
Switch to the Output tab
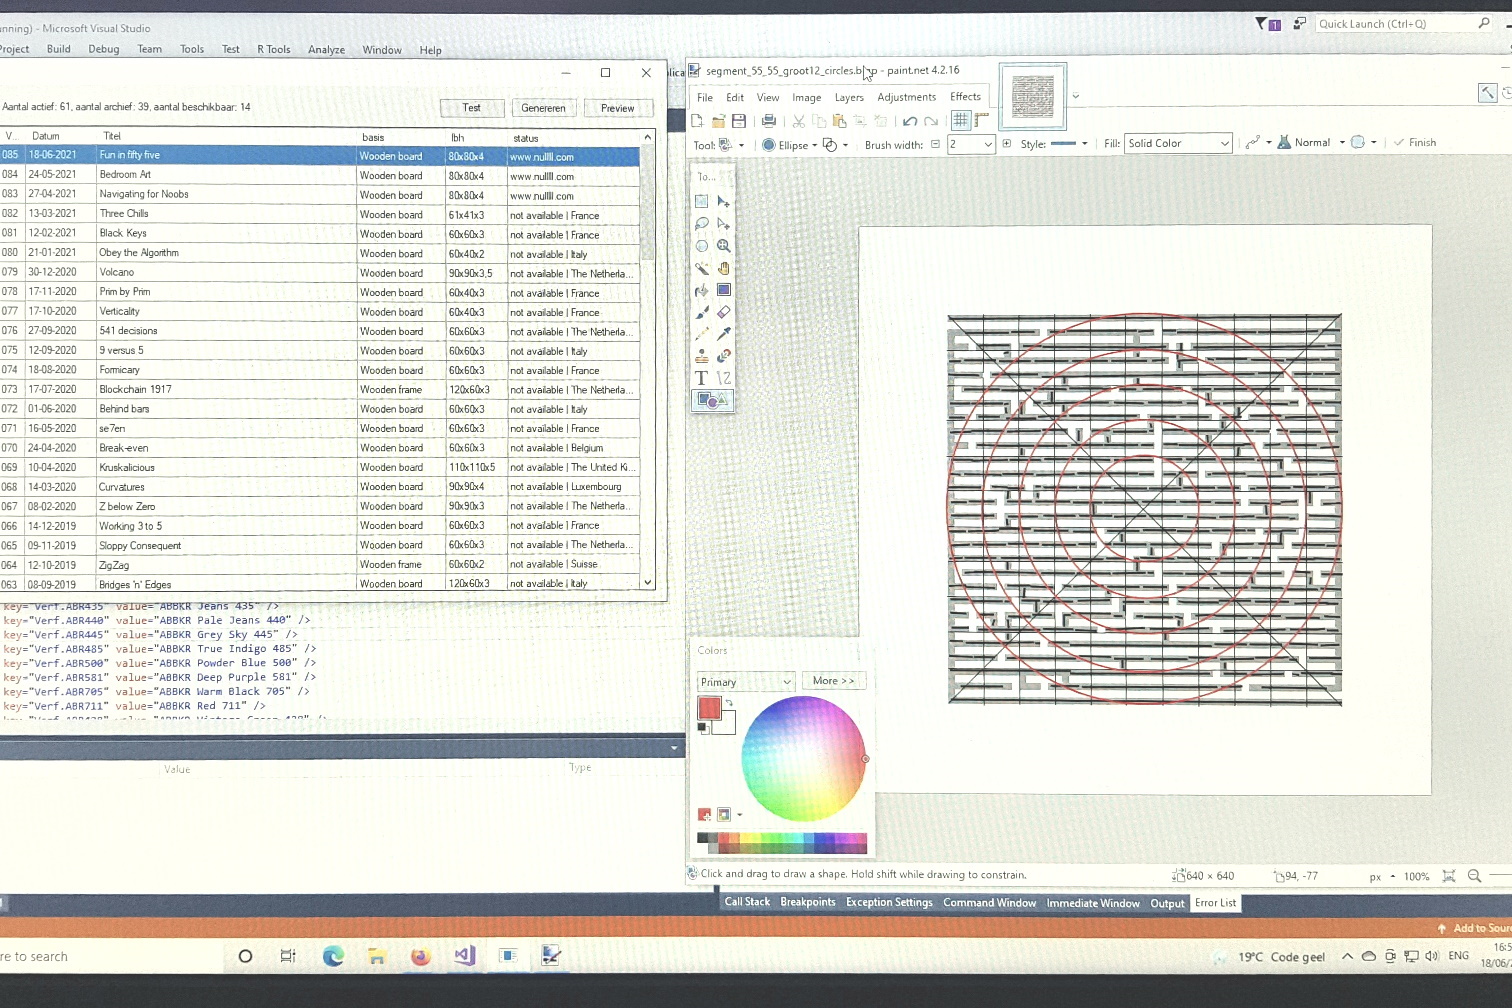(x=1167, y=903)
